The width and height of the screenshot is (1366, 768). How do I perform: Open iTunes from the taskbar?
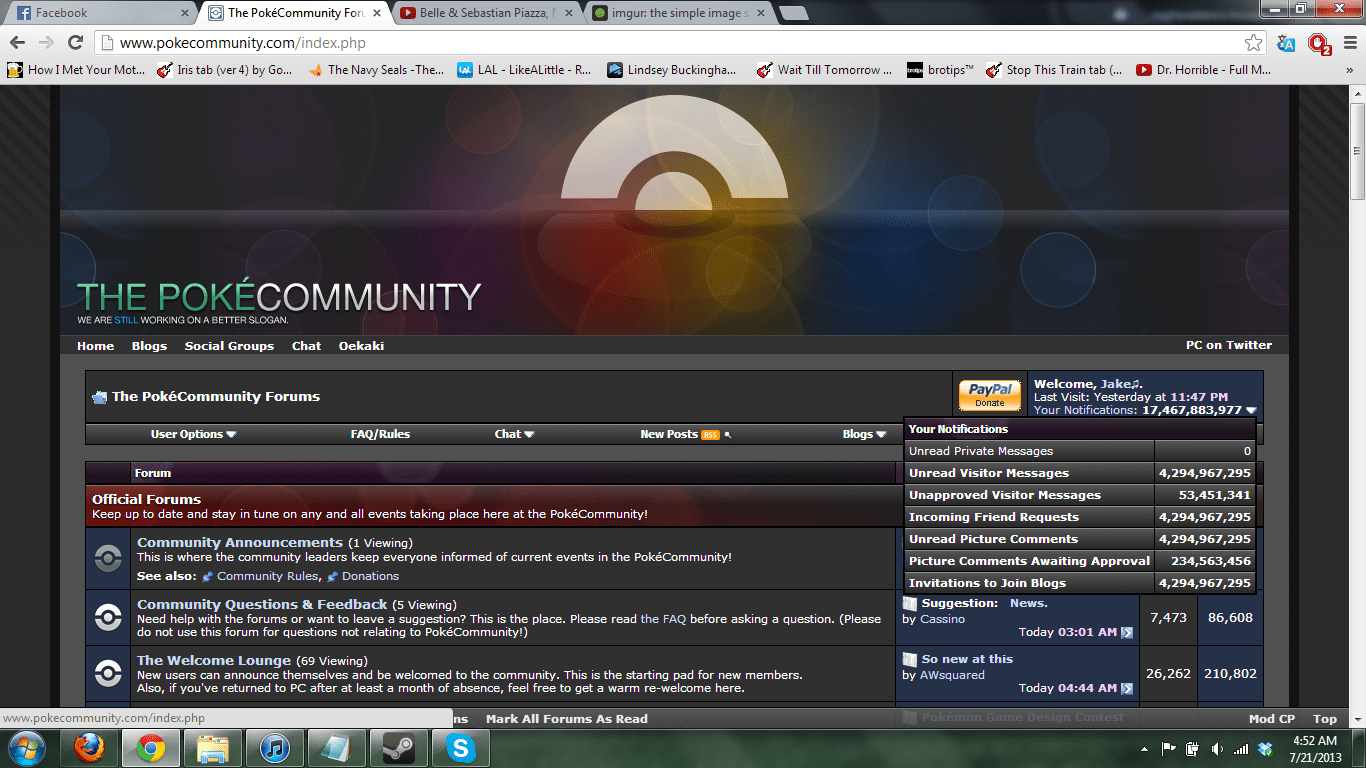[275, 747]
